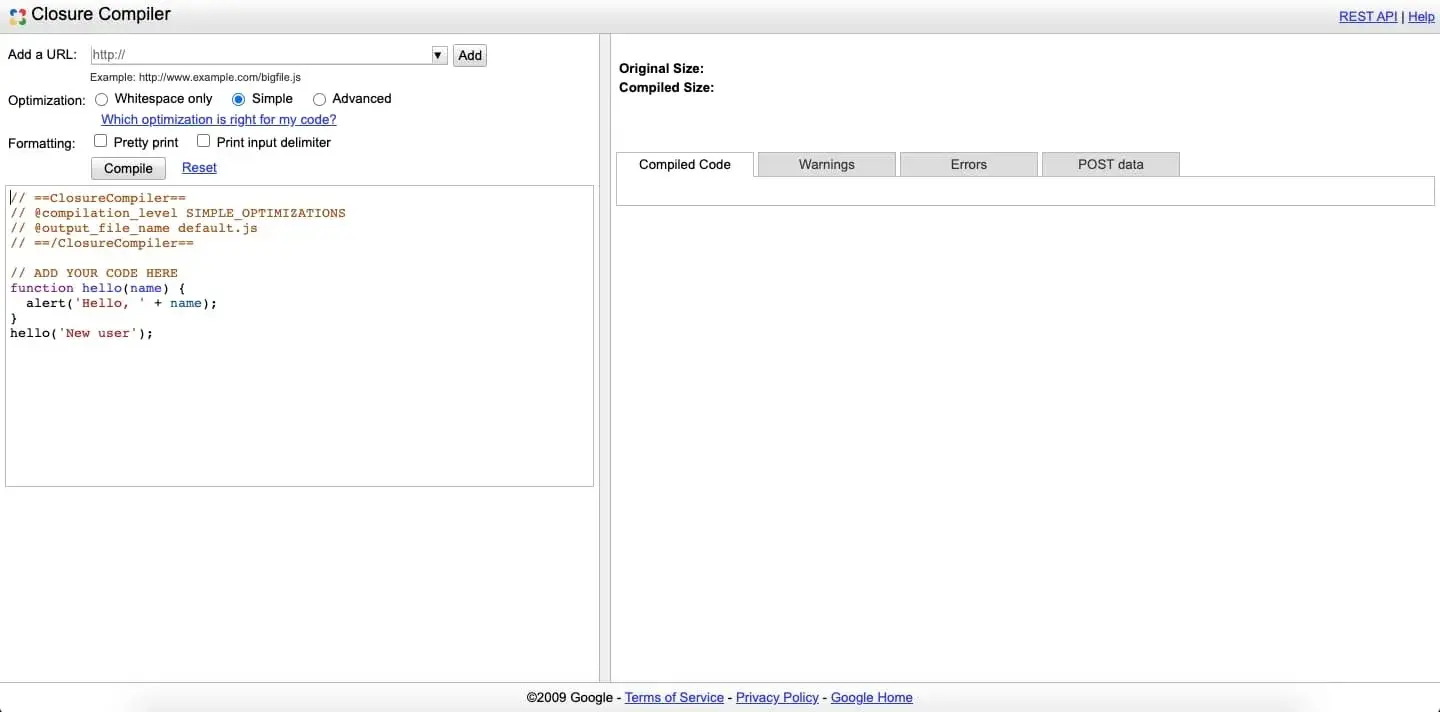Click the Closure Compiler logo icon
The height and width of the screenshot is (712, 1440).
coord(17,16)
